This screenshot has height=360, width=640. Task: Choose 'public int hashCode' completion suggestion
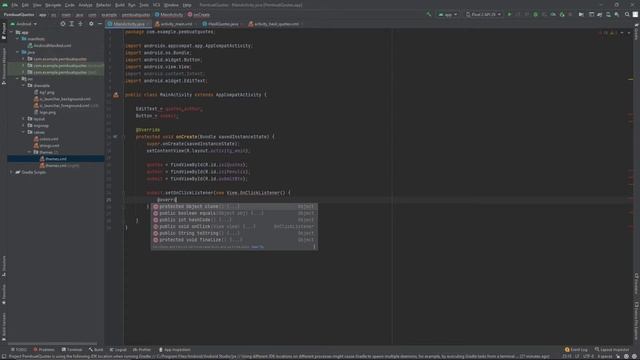[234, 220]
